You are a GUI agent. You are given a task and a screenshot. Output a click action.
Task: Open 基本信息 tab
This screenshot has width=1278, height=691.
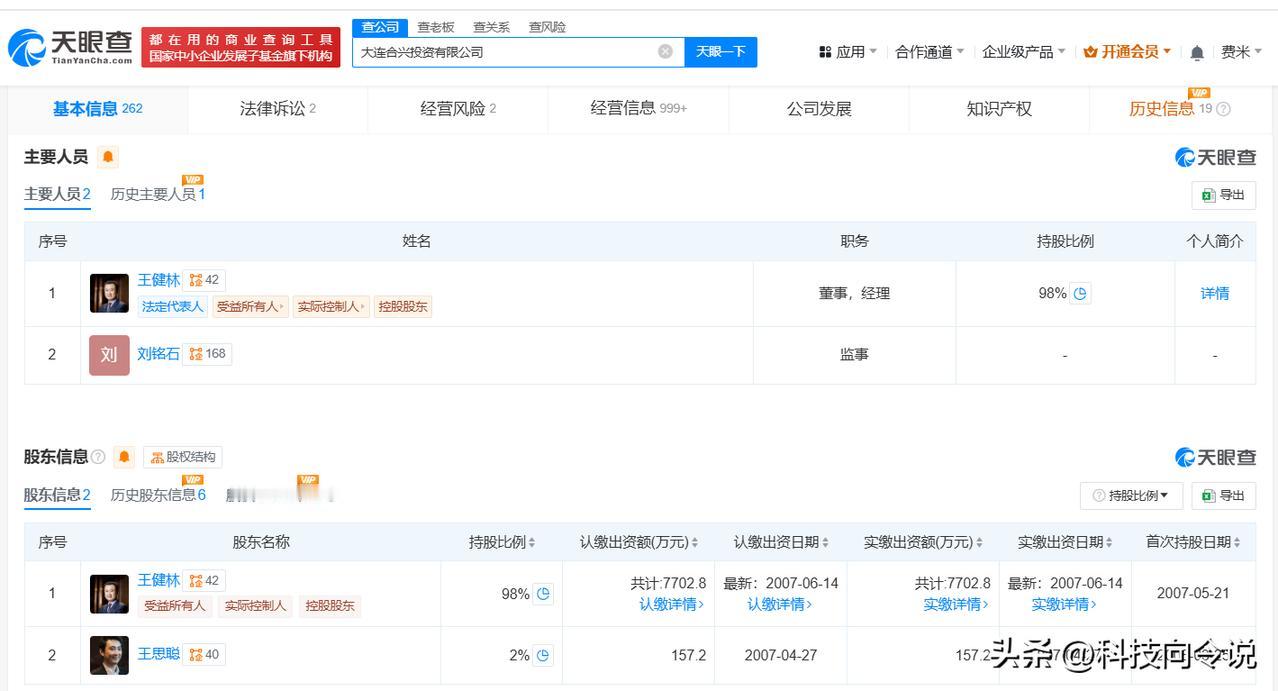(98, 109)
